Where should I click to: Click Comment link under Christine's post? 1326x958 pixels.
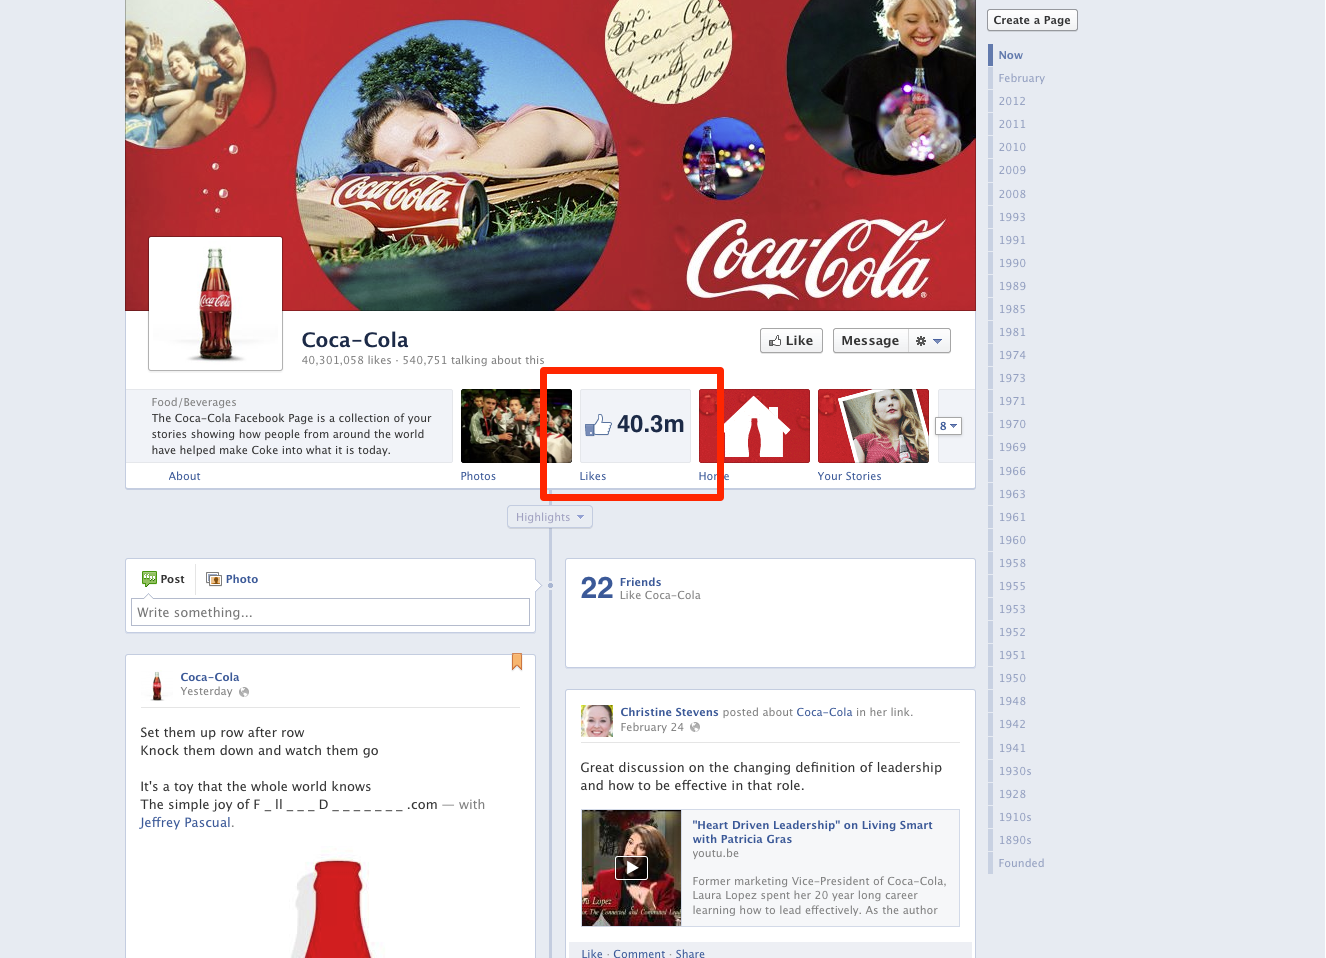point(639,953)
